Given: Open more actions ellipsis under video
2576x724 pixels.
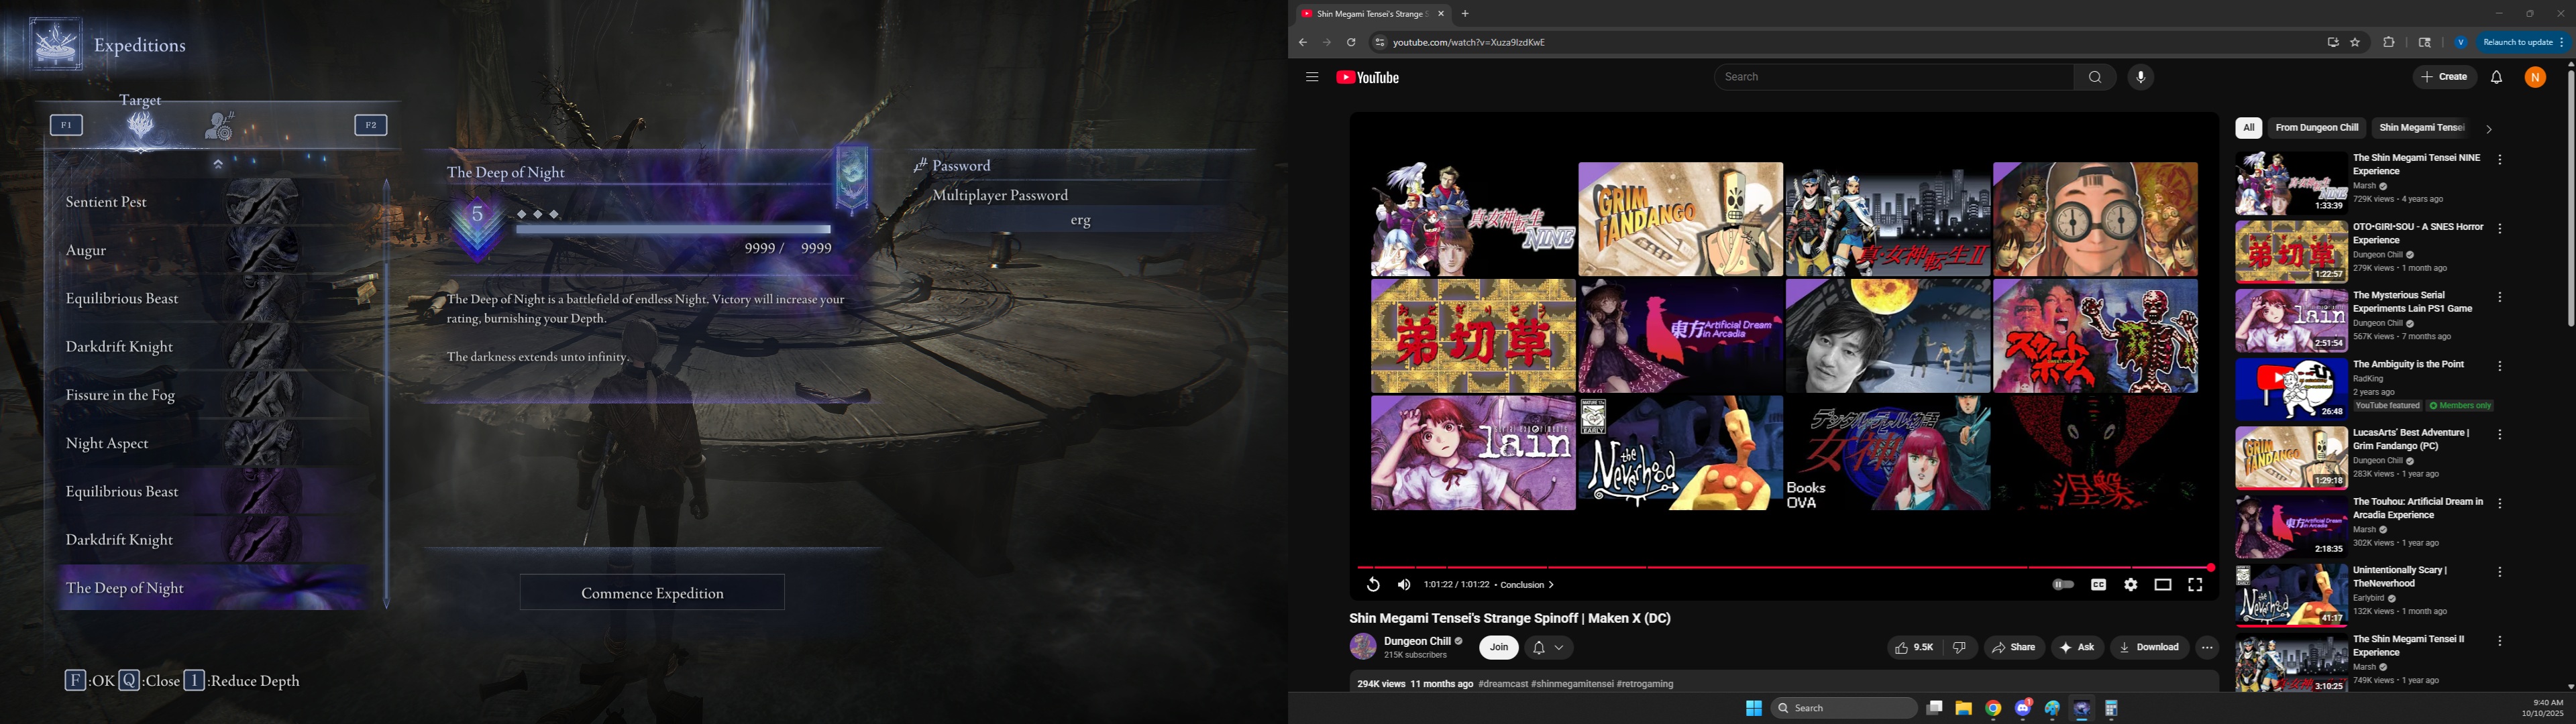Looking at the screenshot, I should [2207, 648].
